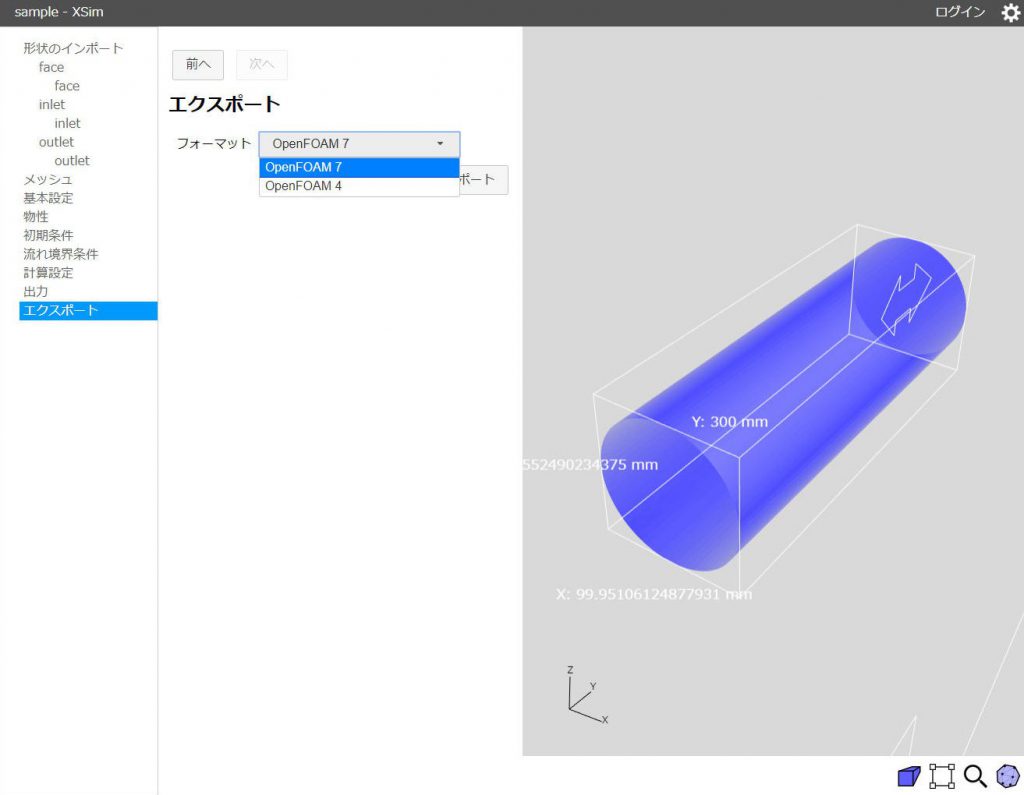
Task: Go to メッシュ section in sidebar
Action: [47, 179]
